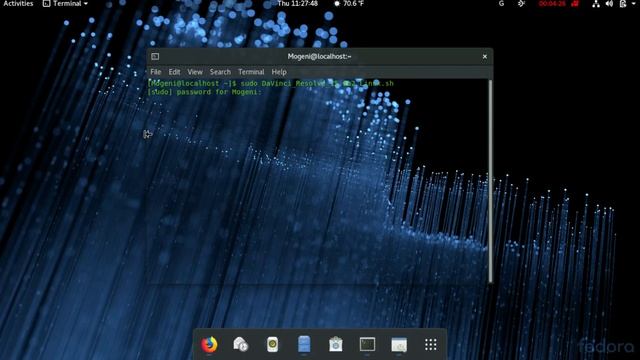This screenshot has height=360, width=640.
Task: Click the sudo DaVinci Resolve command line
Action: click(x=271, y=83)
